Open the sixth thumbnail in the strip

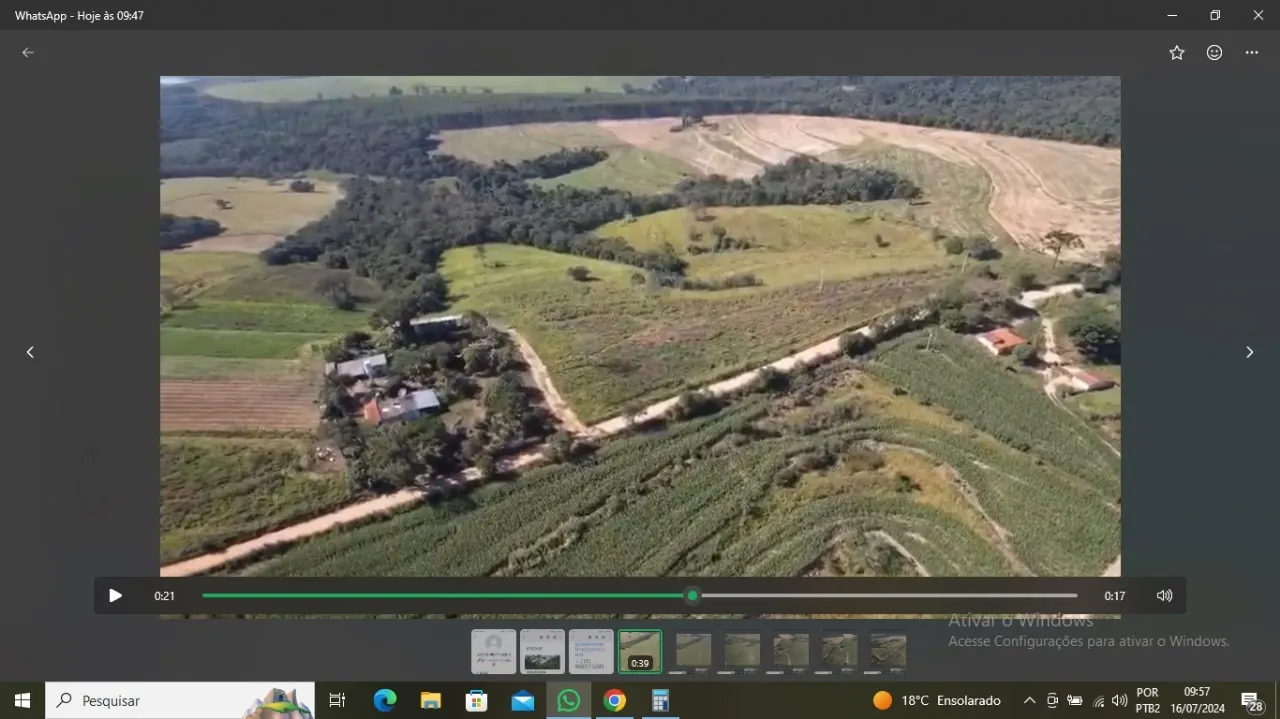(x=742, y=651)
